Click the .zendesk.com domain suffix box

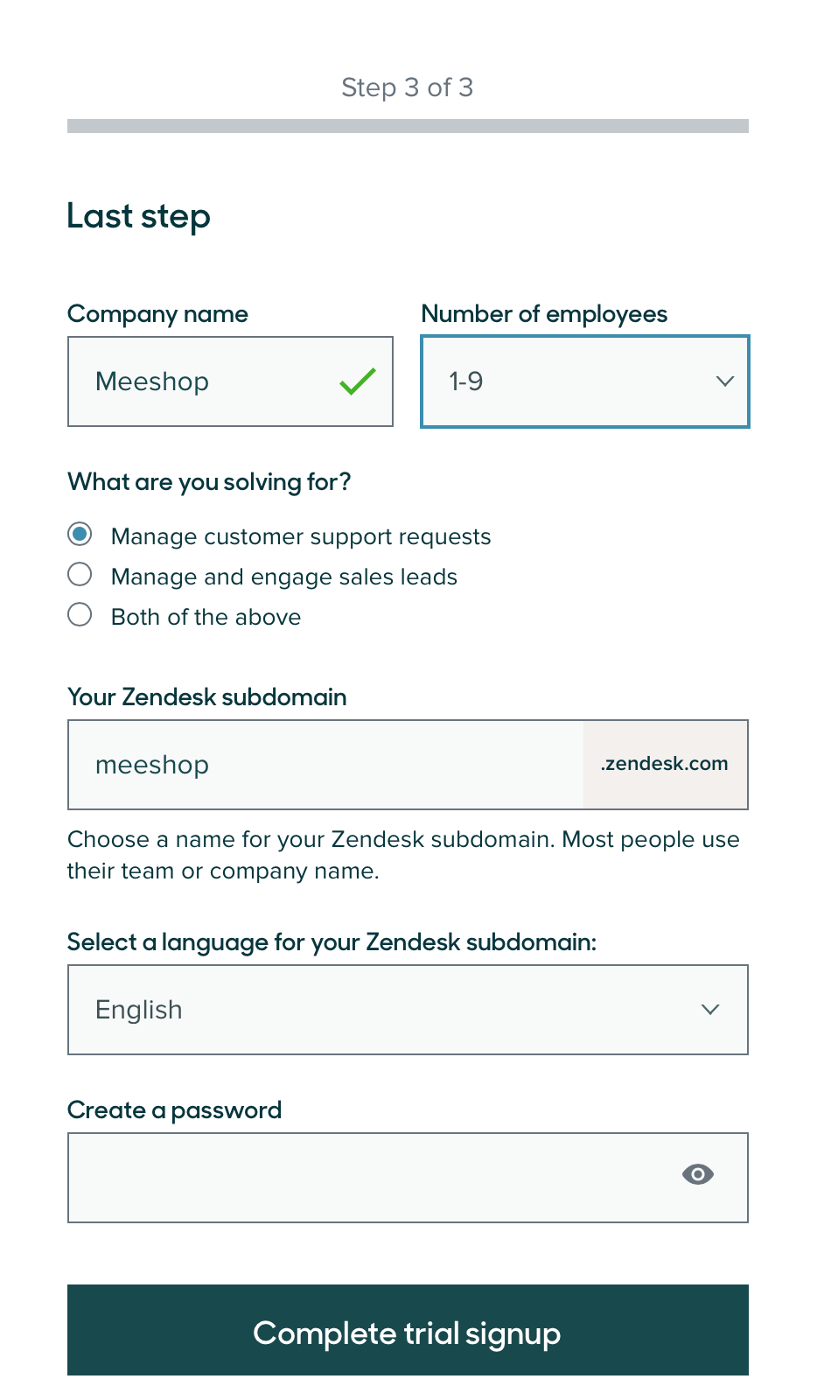pos(665,764)
